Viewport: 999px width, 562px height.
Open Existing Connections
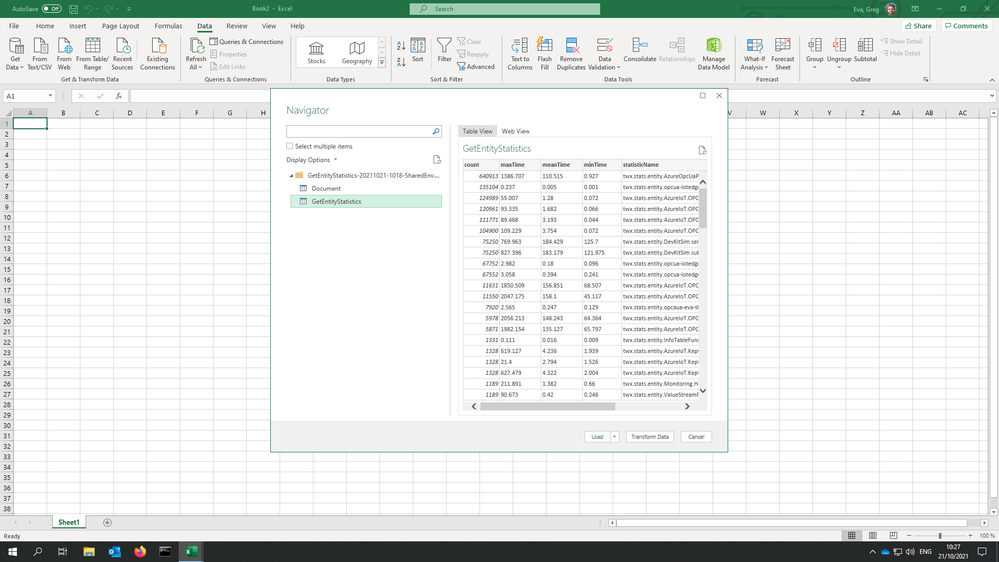pos(157,54)
